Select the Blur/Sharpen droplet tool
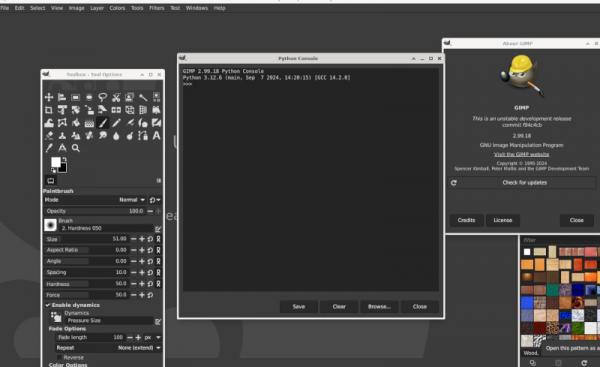 [x=116, y=135]
